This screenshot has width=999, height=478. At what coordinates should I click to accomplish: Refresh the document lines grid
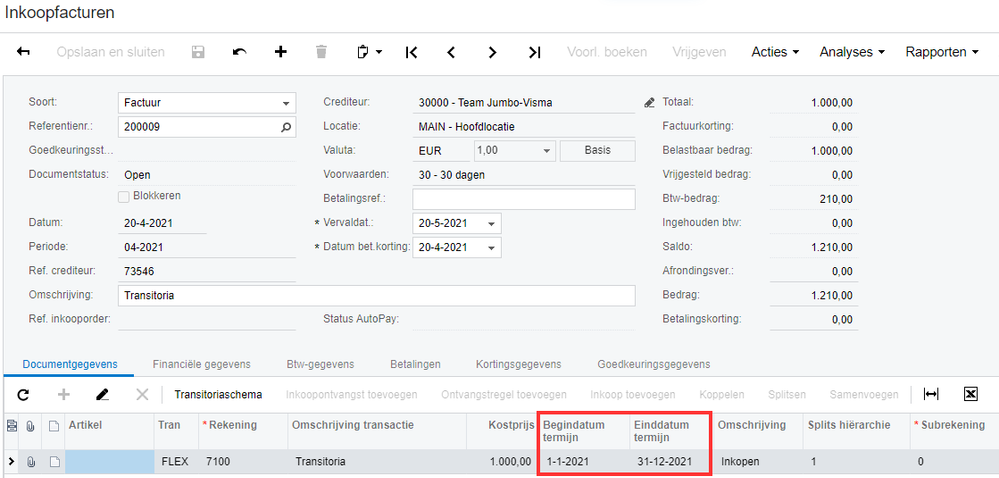[x=23, y=395]
